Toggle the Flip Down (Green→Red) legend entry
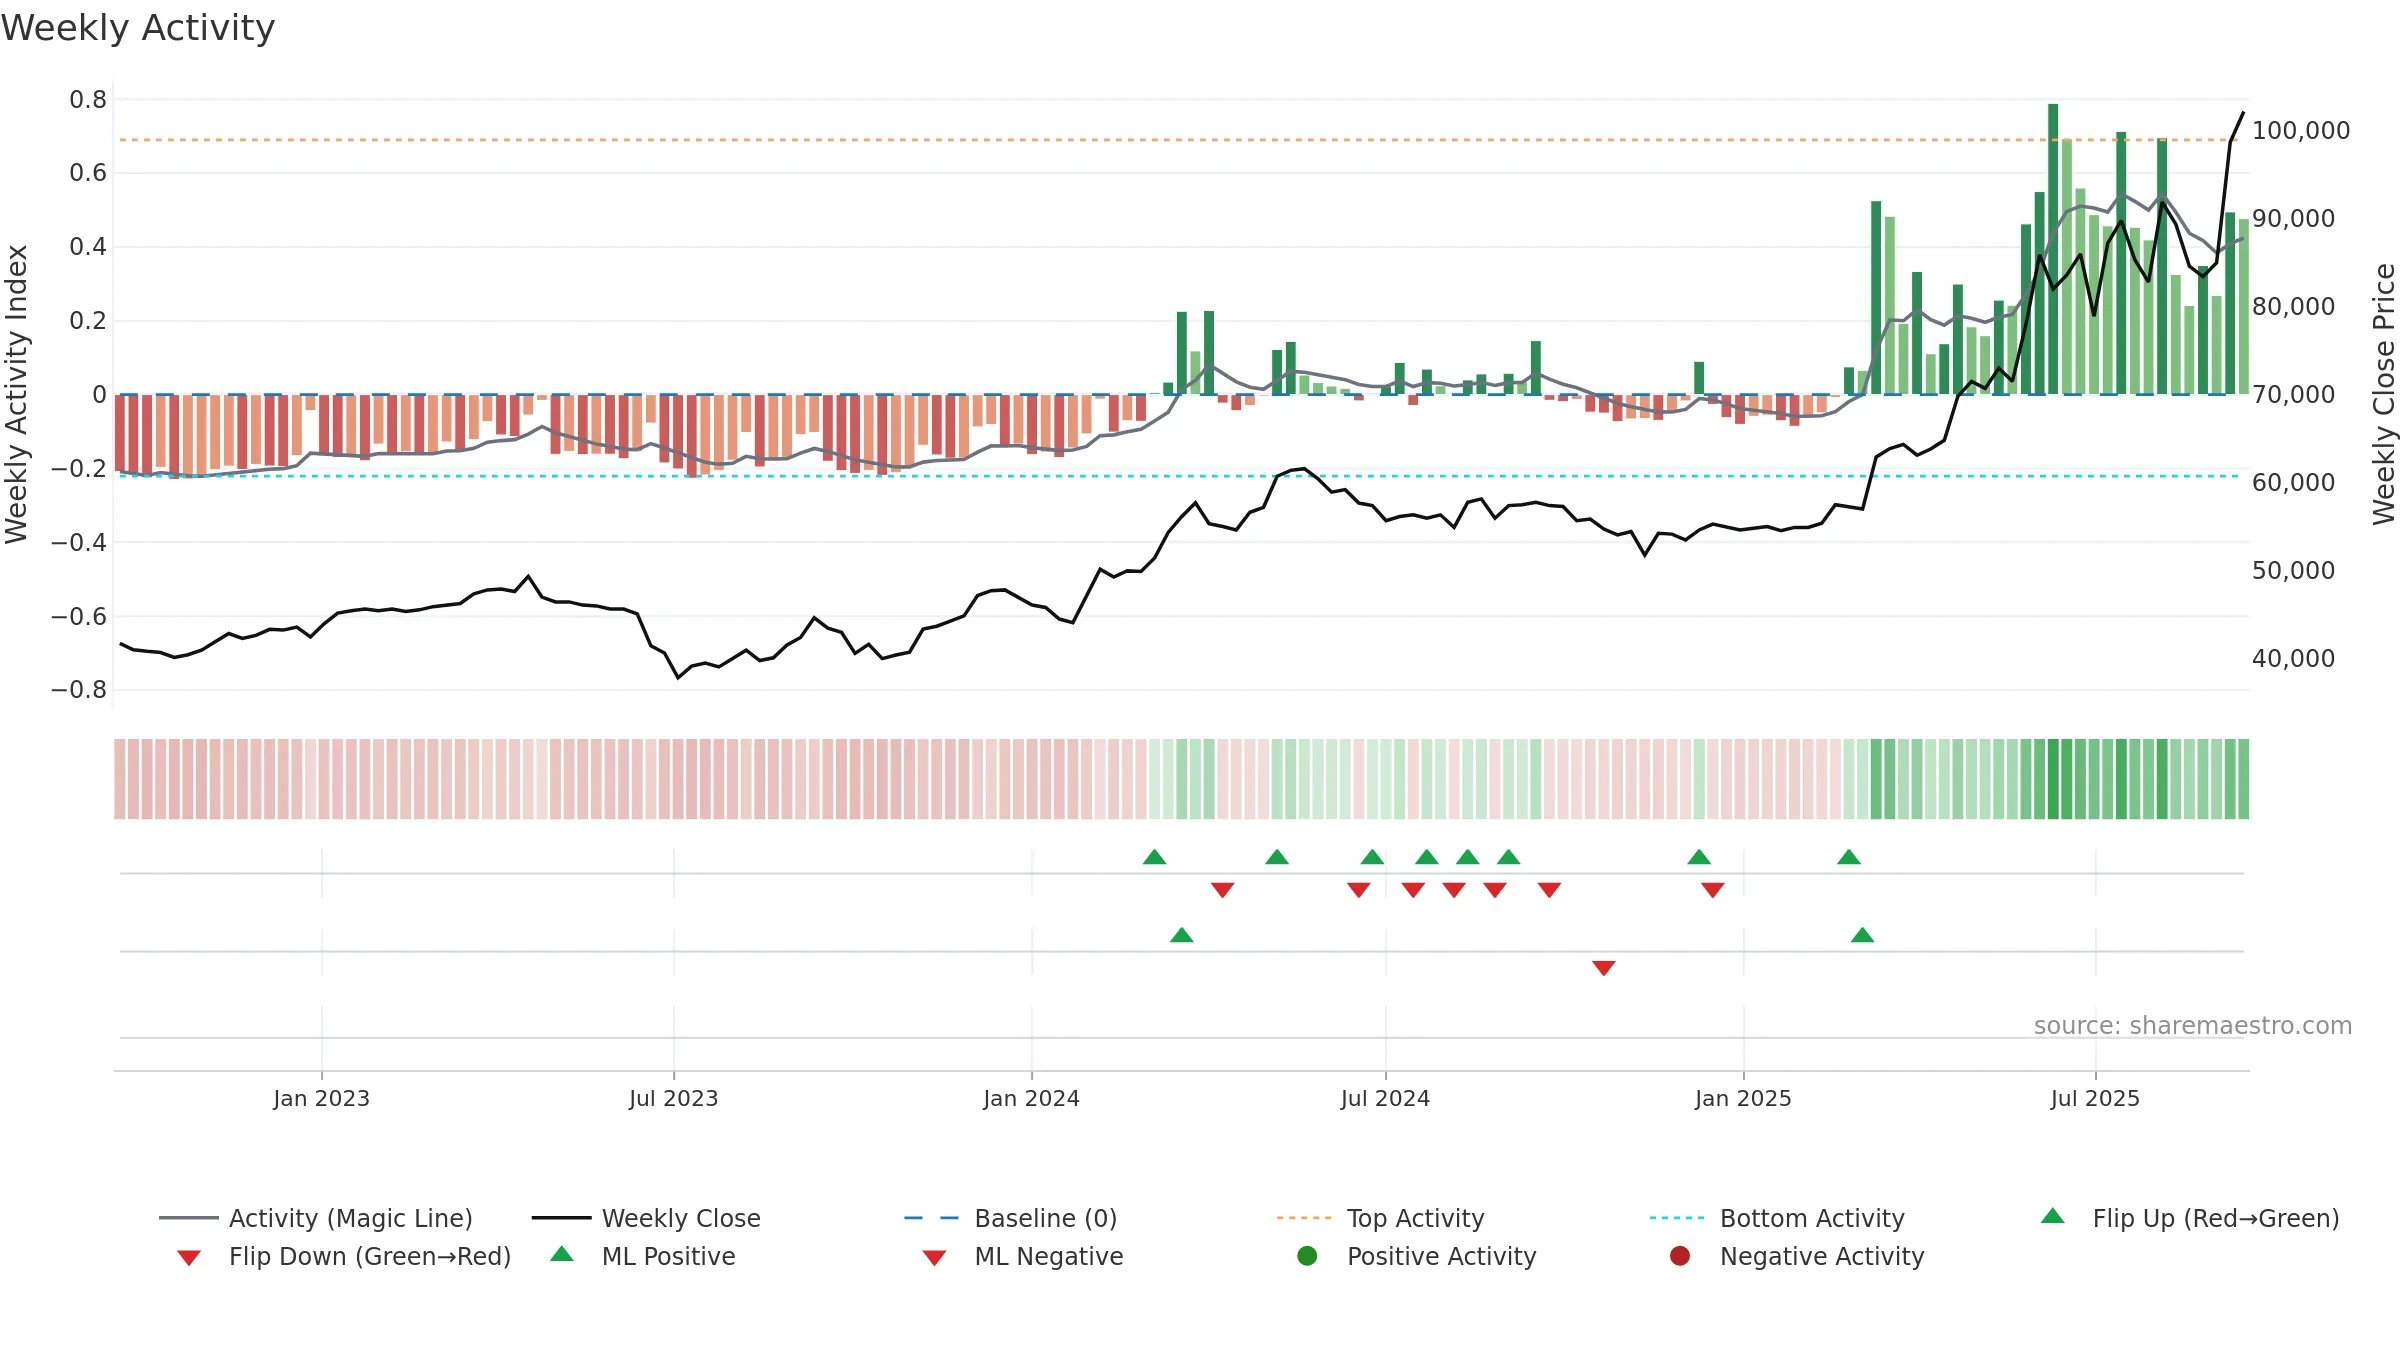This screenshot has height=1350, width=2400. point(344,1256)
